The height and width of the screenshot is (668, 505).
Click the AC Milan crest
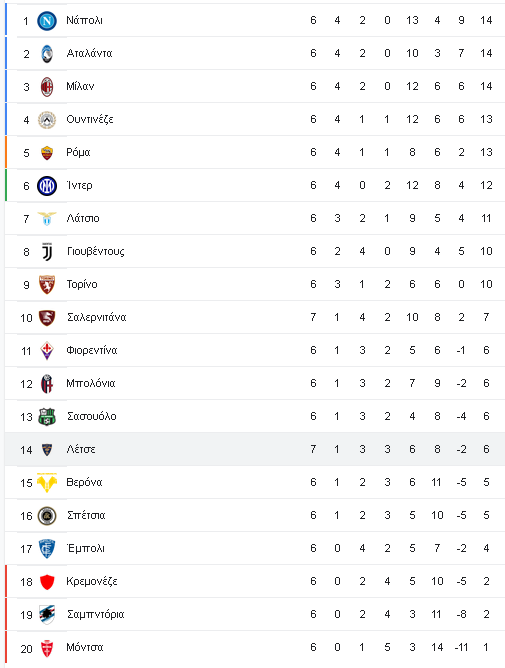pos(47,86)
